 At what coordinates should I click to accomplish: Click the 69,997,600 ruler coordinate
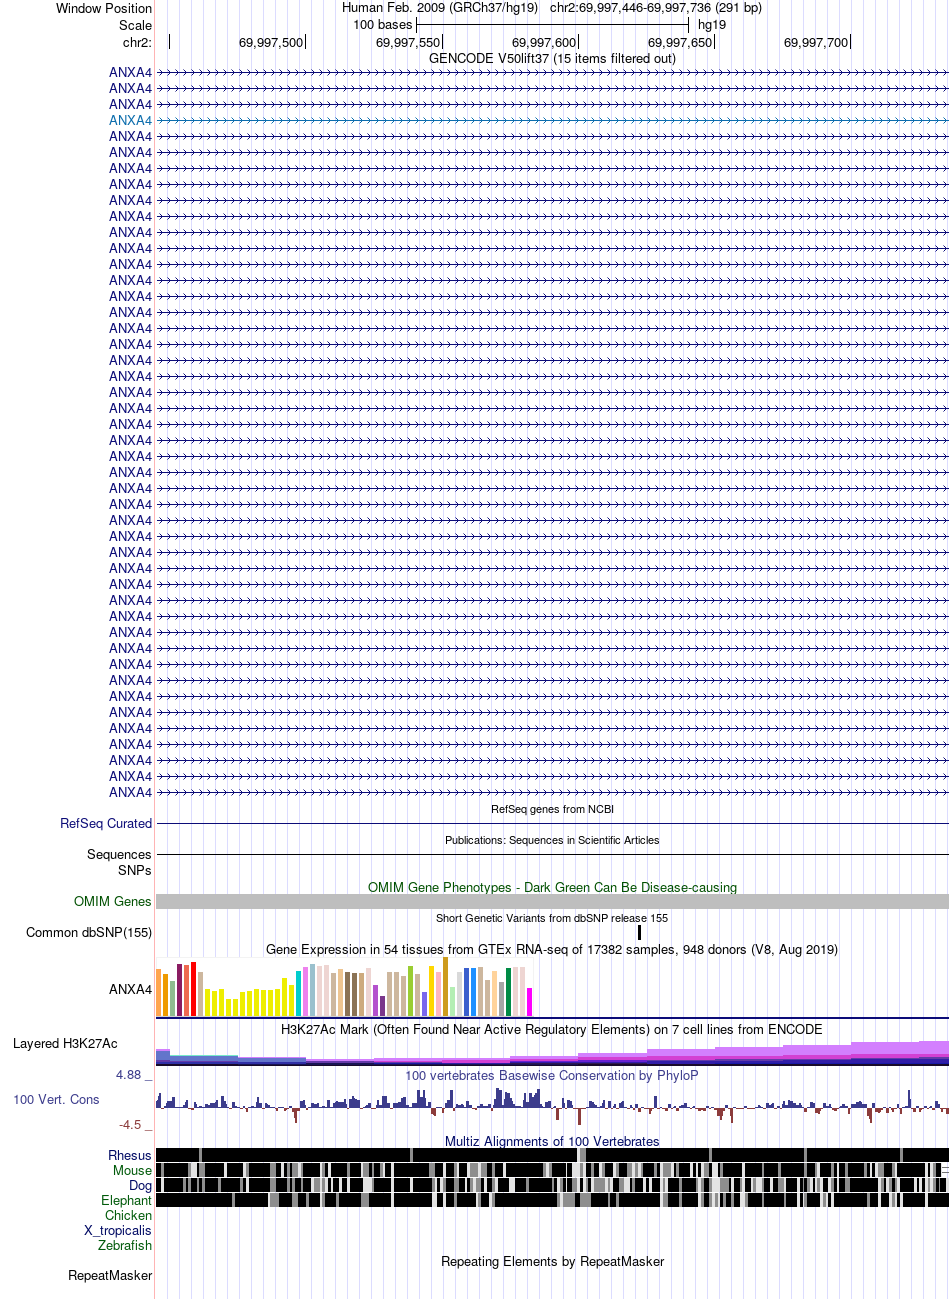544,43
